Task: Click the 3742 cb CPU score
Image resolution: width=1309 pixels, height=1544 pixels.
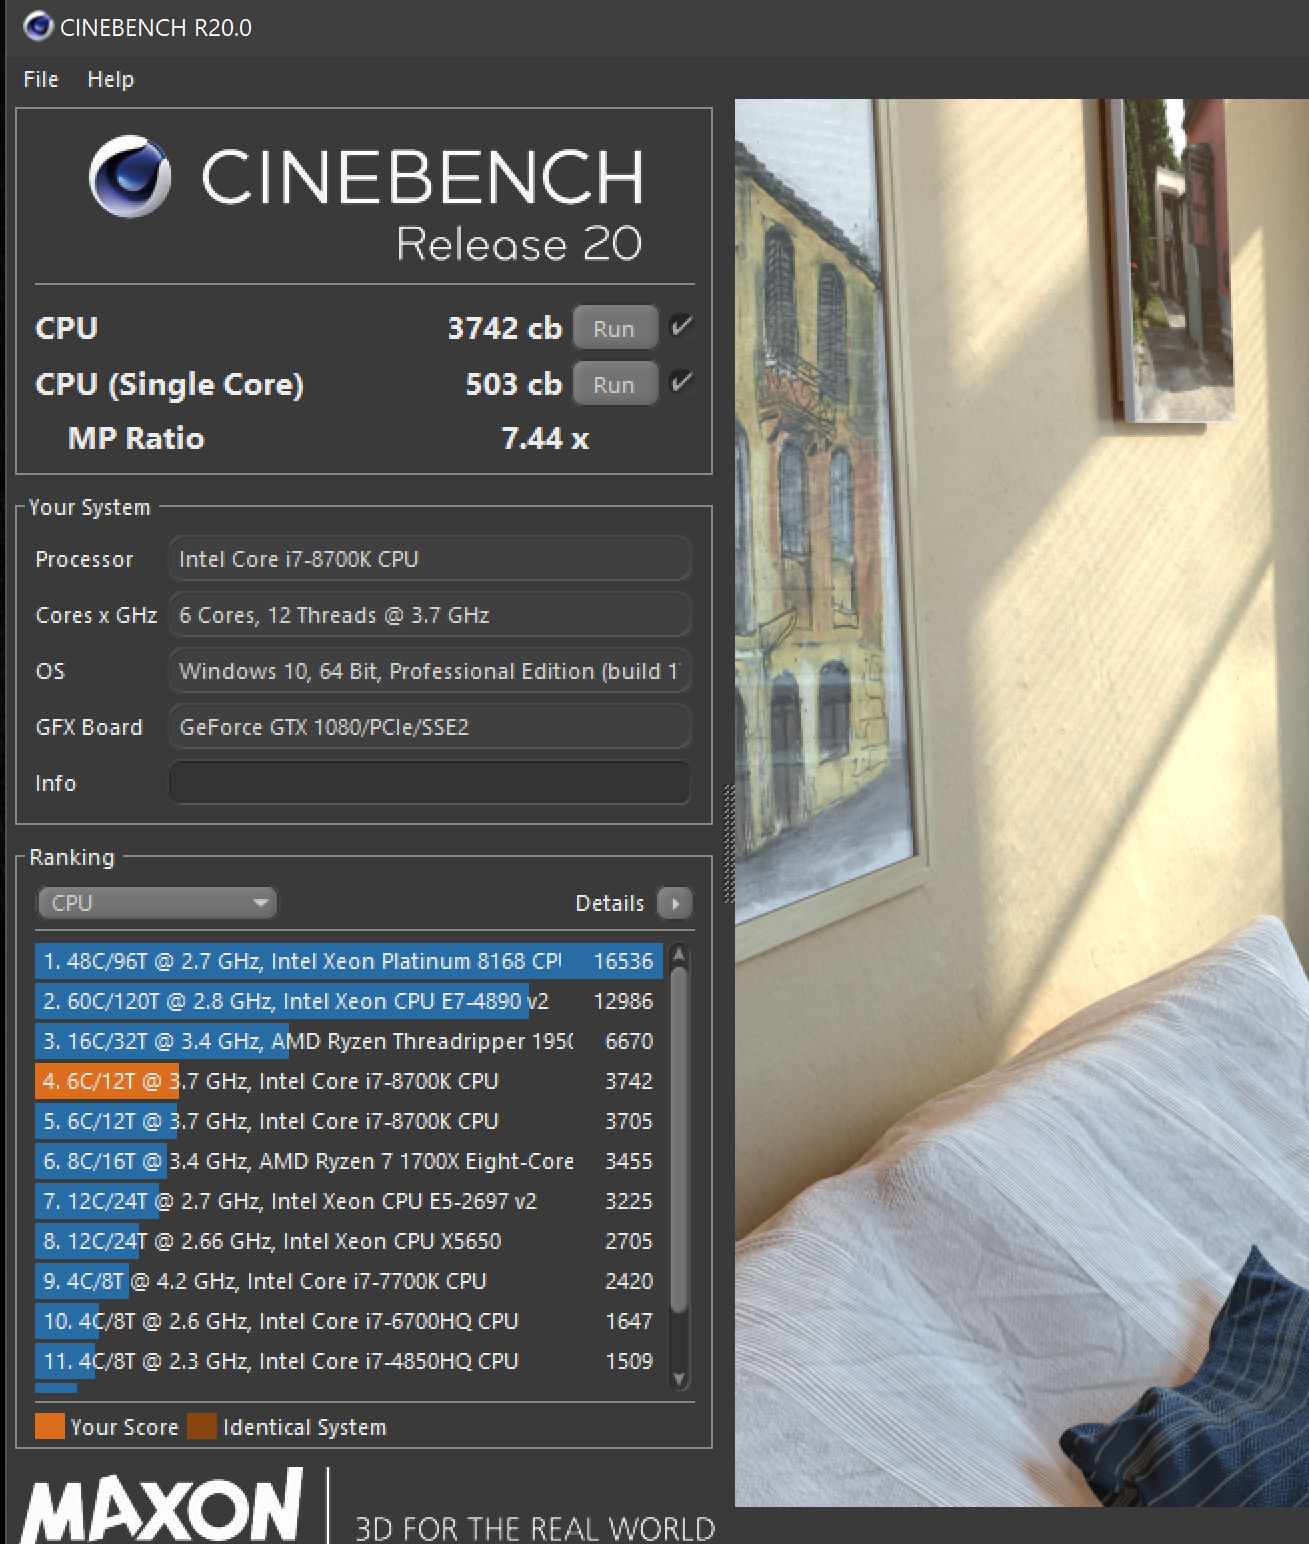Action: 505,328
